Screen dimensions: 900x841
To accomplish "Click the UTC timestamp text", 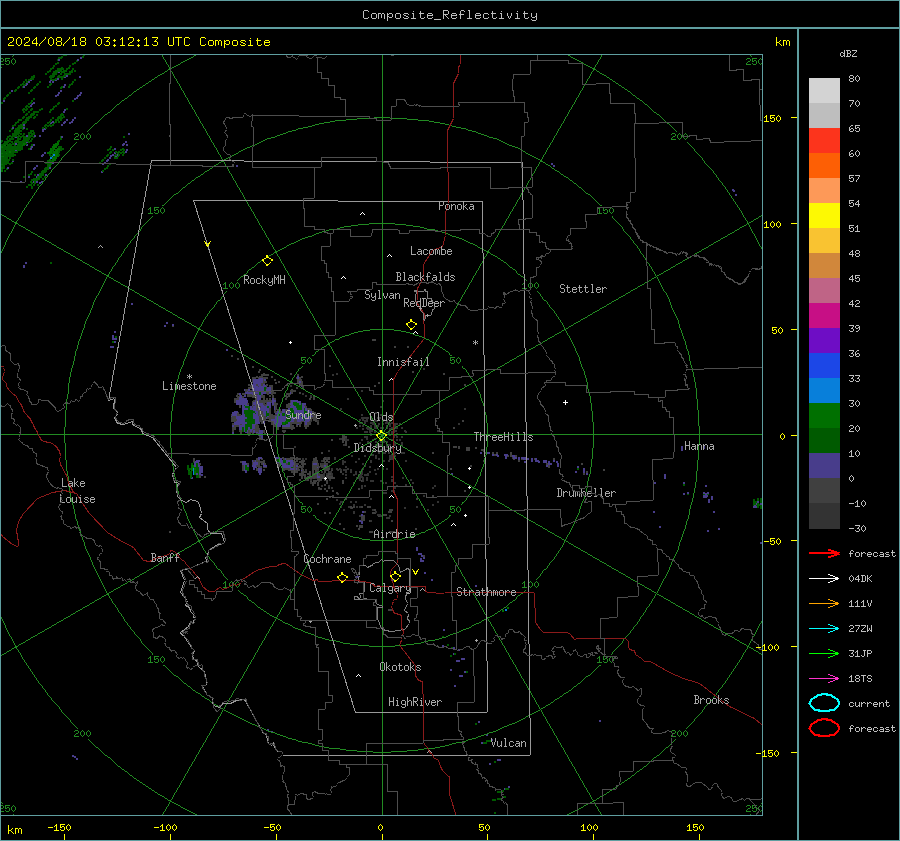I will coord(139,42).
